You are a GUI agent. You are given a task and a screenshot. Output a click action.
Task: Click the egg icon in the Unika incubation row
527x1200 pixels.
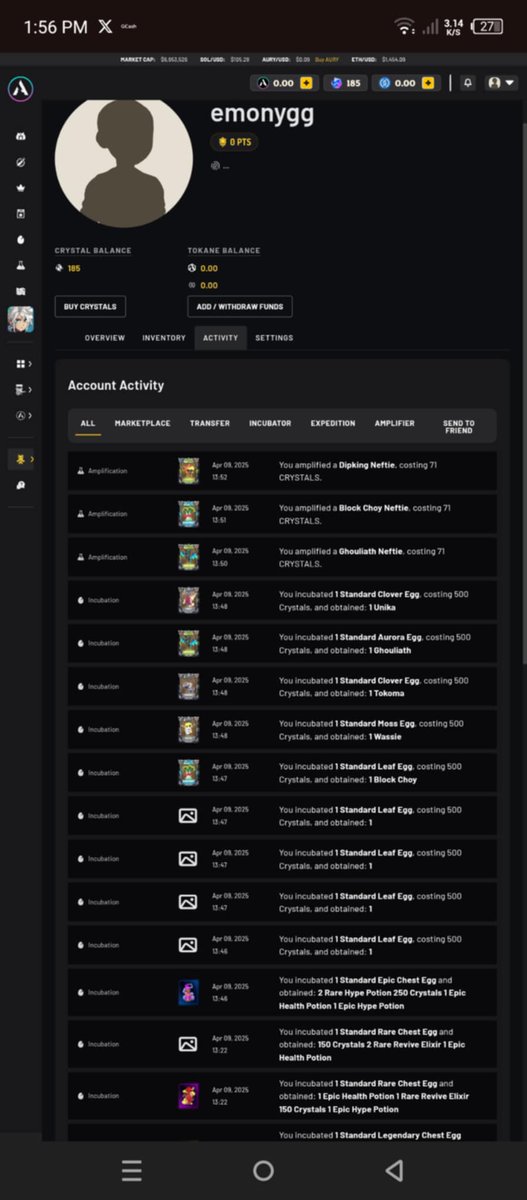tap(80, 600)
